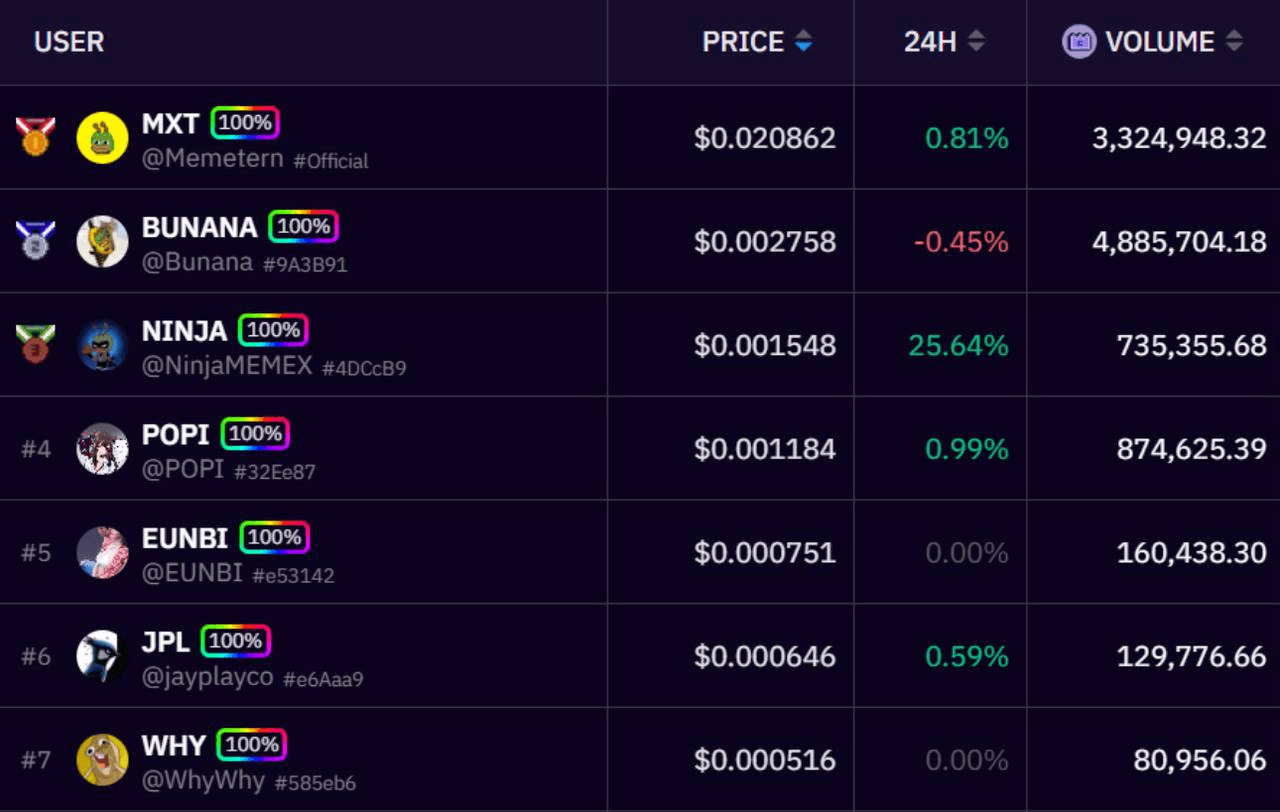The height and width of the screenshot is (812, 1280).
Task: Click the BUNANA 100% rainbow badge
Action: (304, 227)
